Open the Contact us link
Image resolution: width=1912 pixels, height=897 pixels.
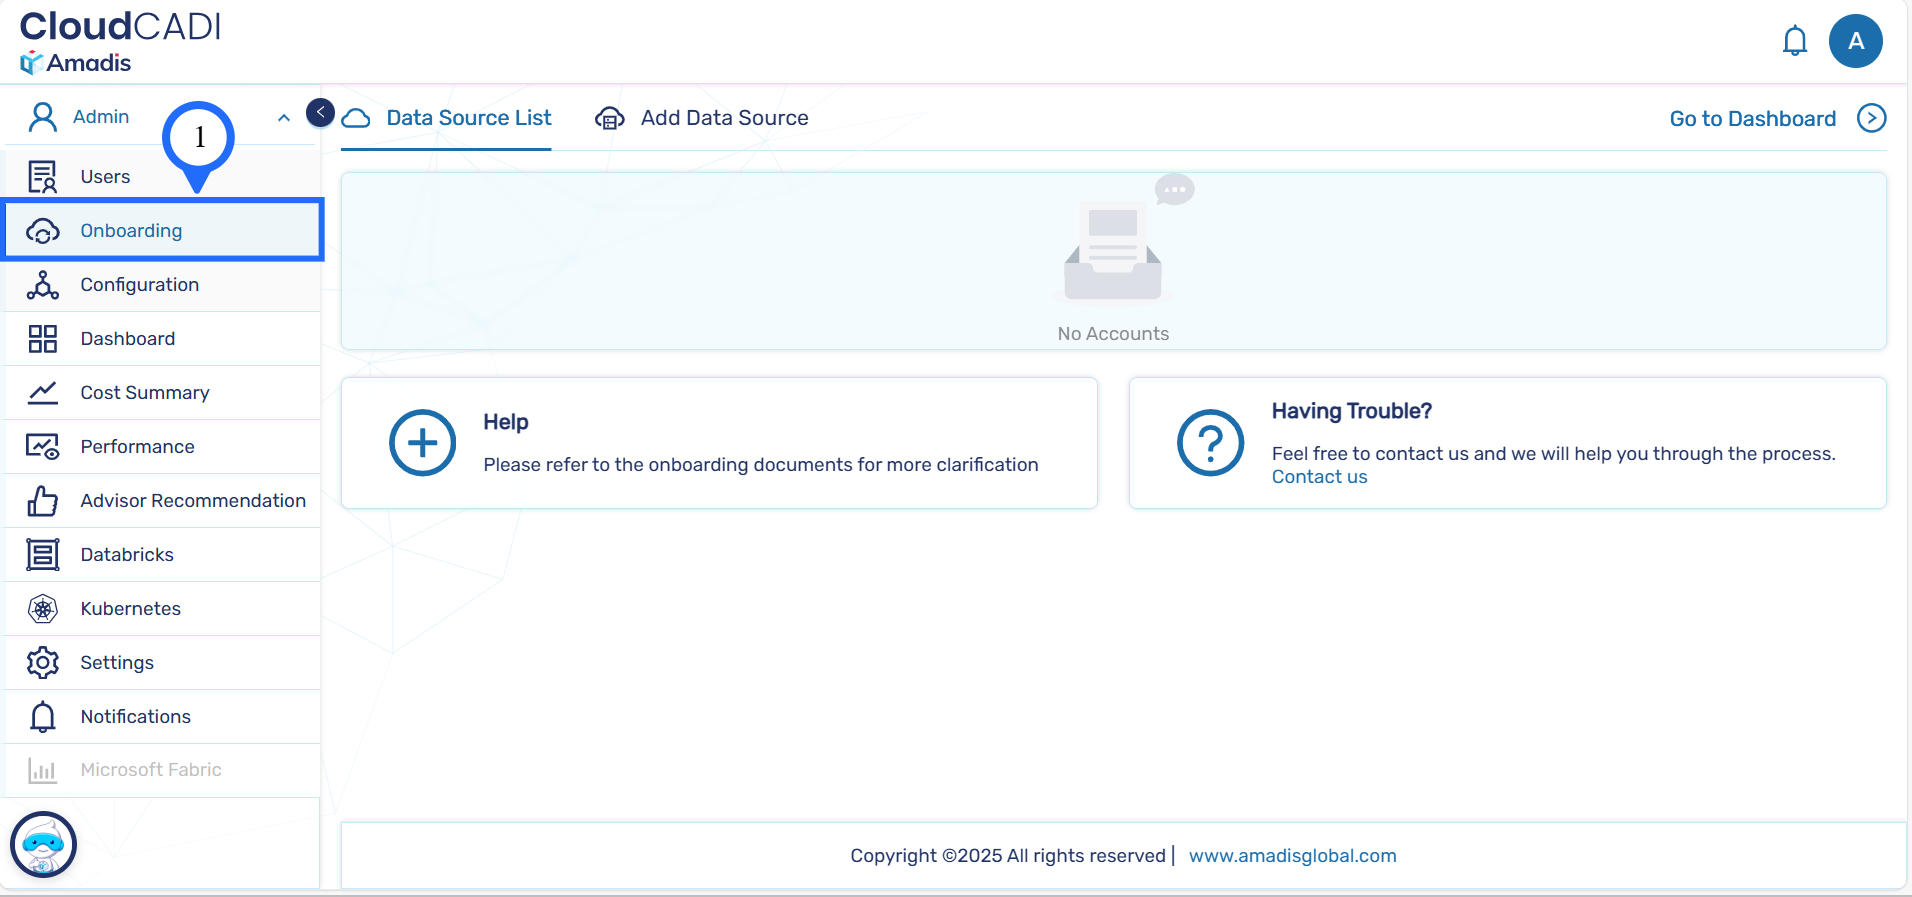pos(1319,477)
